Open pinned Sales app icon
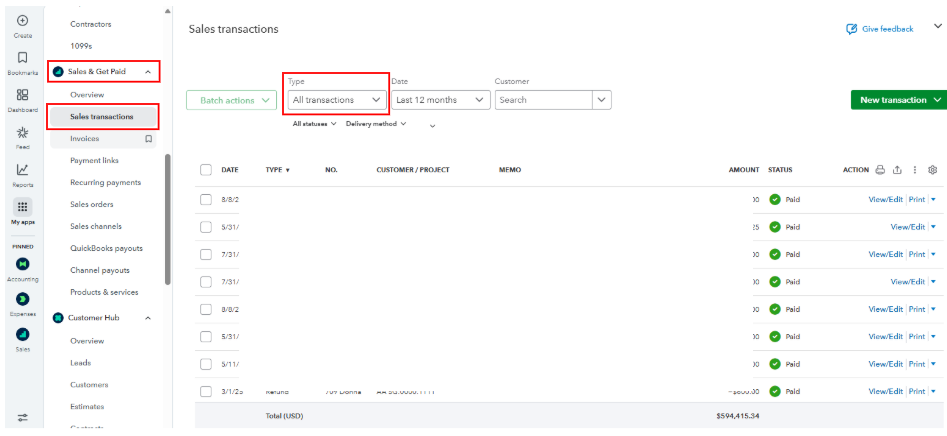Viewport: 947px width, 436px height. (22, 334)
